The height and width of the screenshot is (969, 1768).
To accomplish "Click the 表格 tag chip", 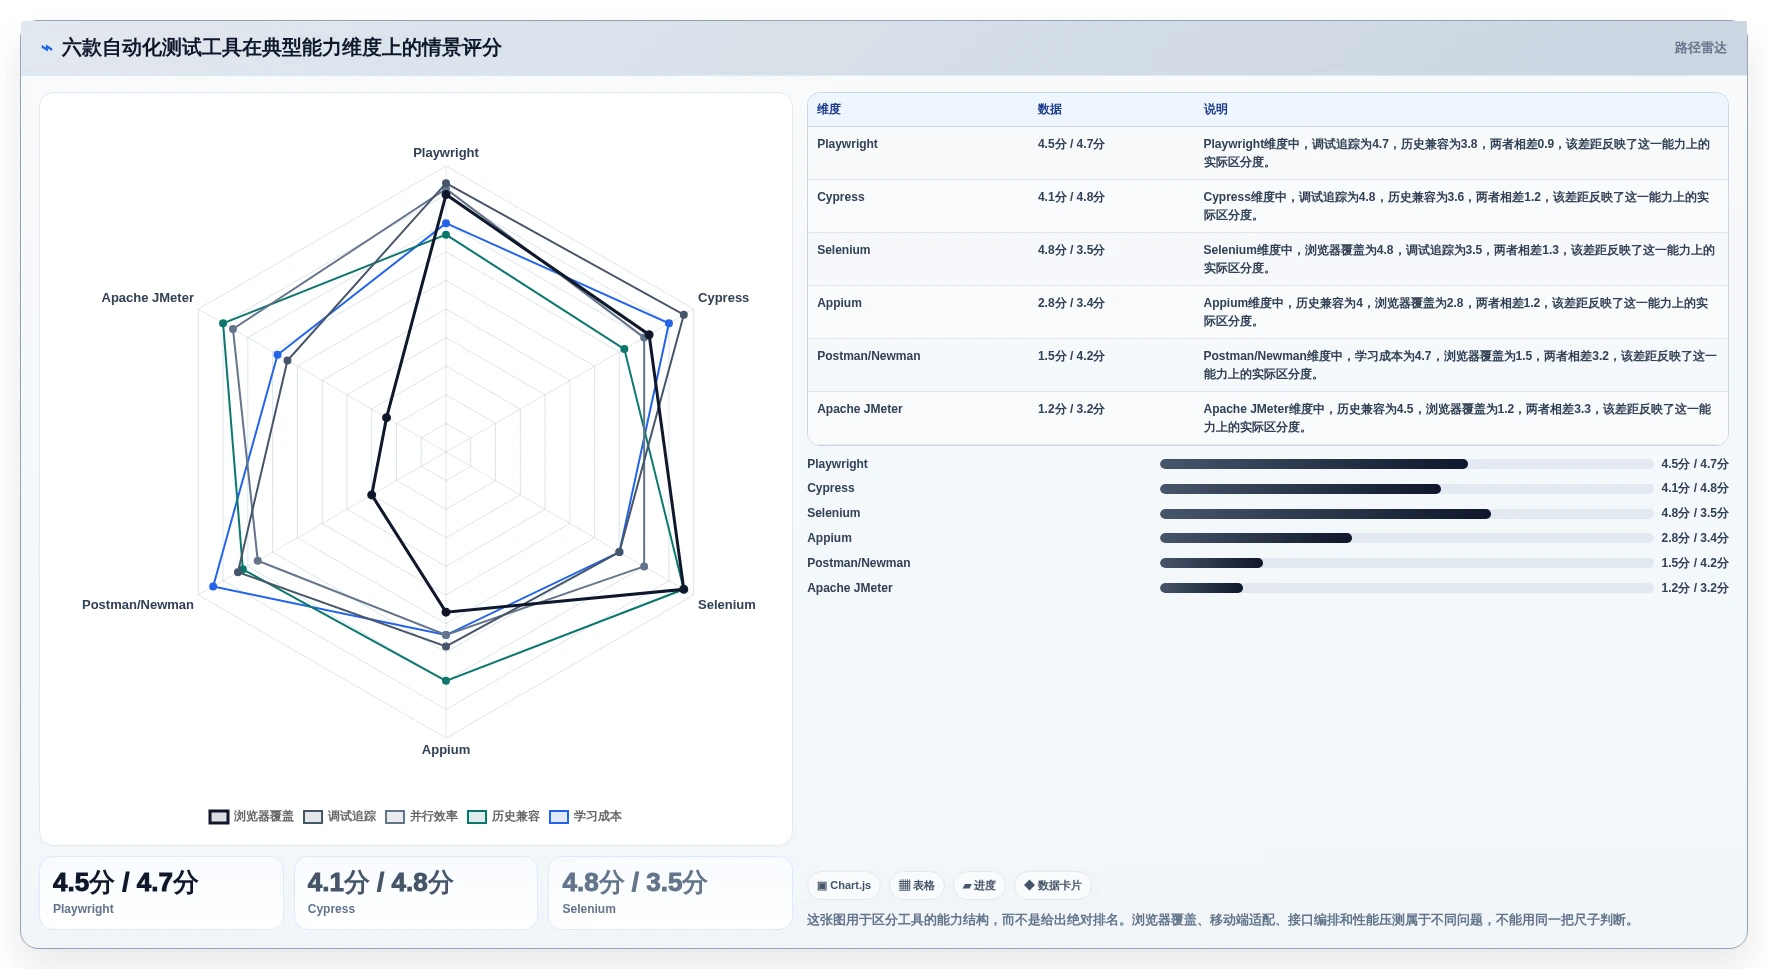I will pos(916,886).
